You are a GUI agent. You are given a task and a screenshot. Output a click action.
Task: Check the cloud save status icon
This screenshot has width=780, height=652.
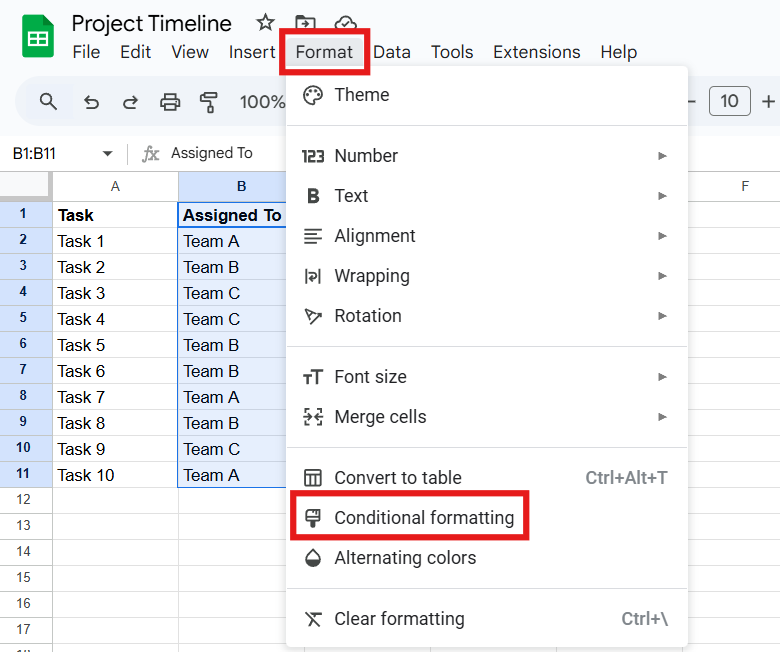(x=345, y=23)
